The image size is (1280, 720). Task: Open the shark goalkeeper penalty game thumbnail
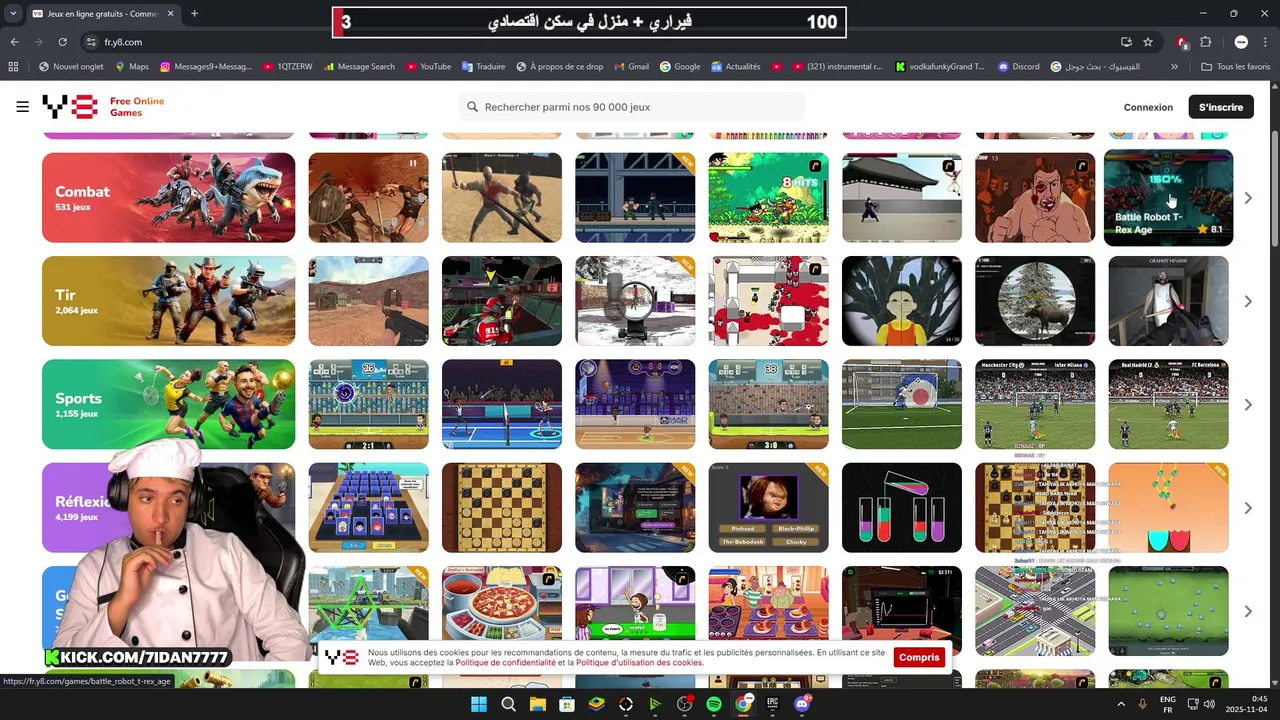(902, 404)
